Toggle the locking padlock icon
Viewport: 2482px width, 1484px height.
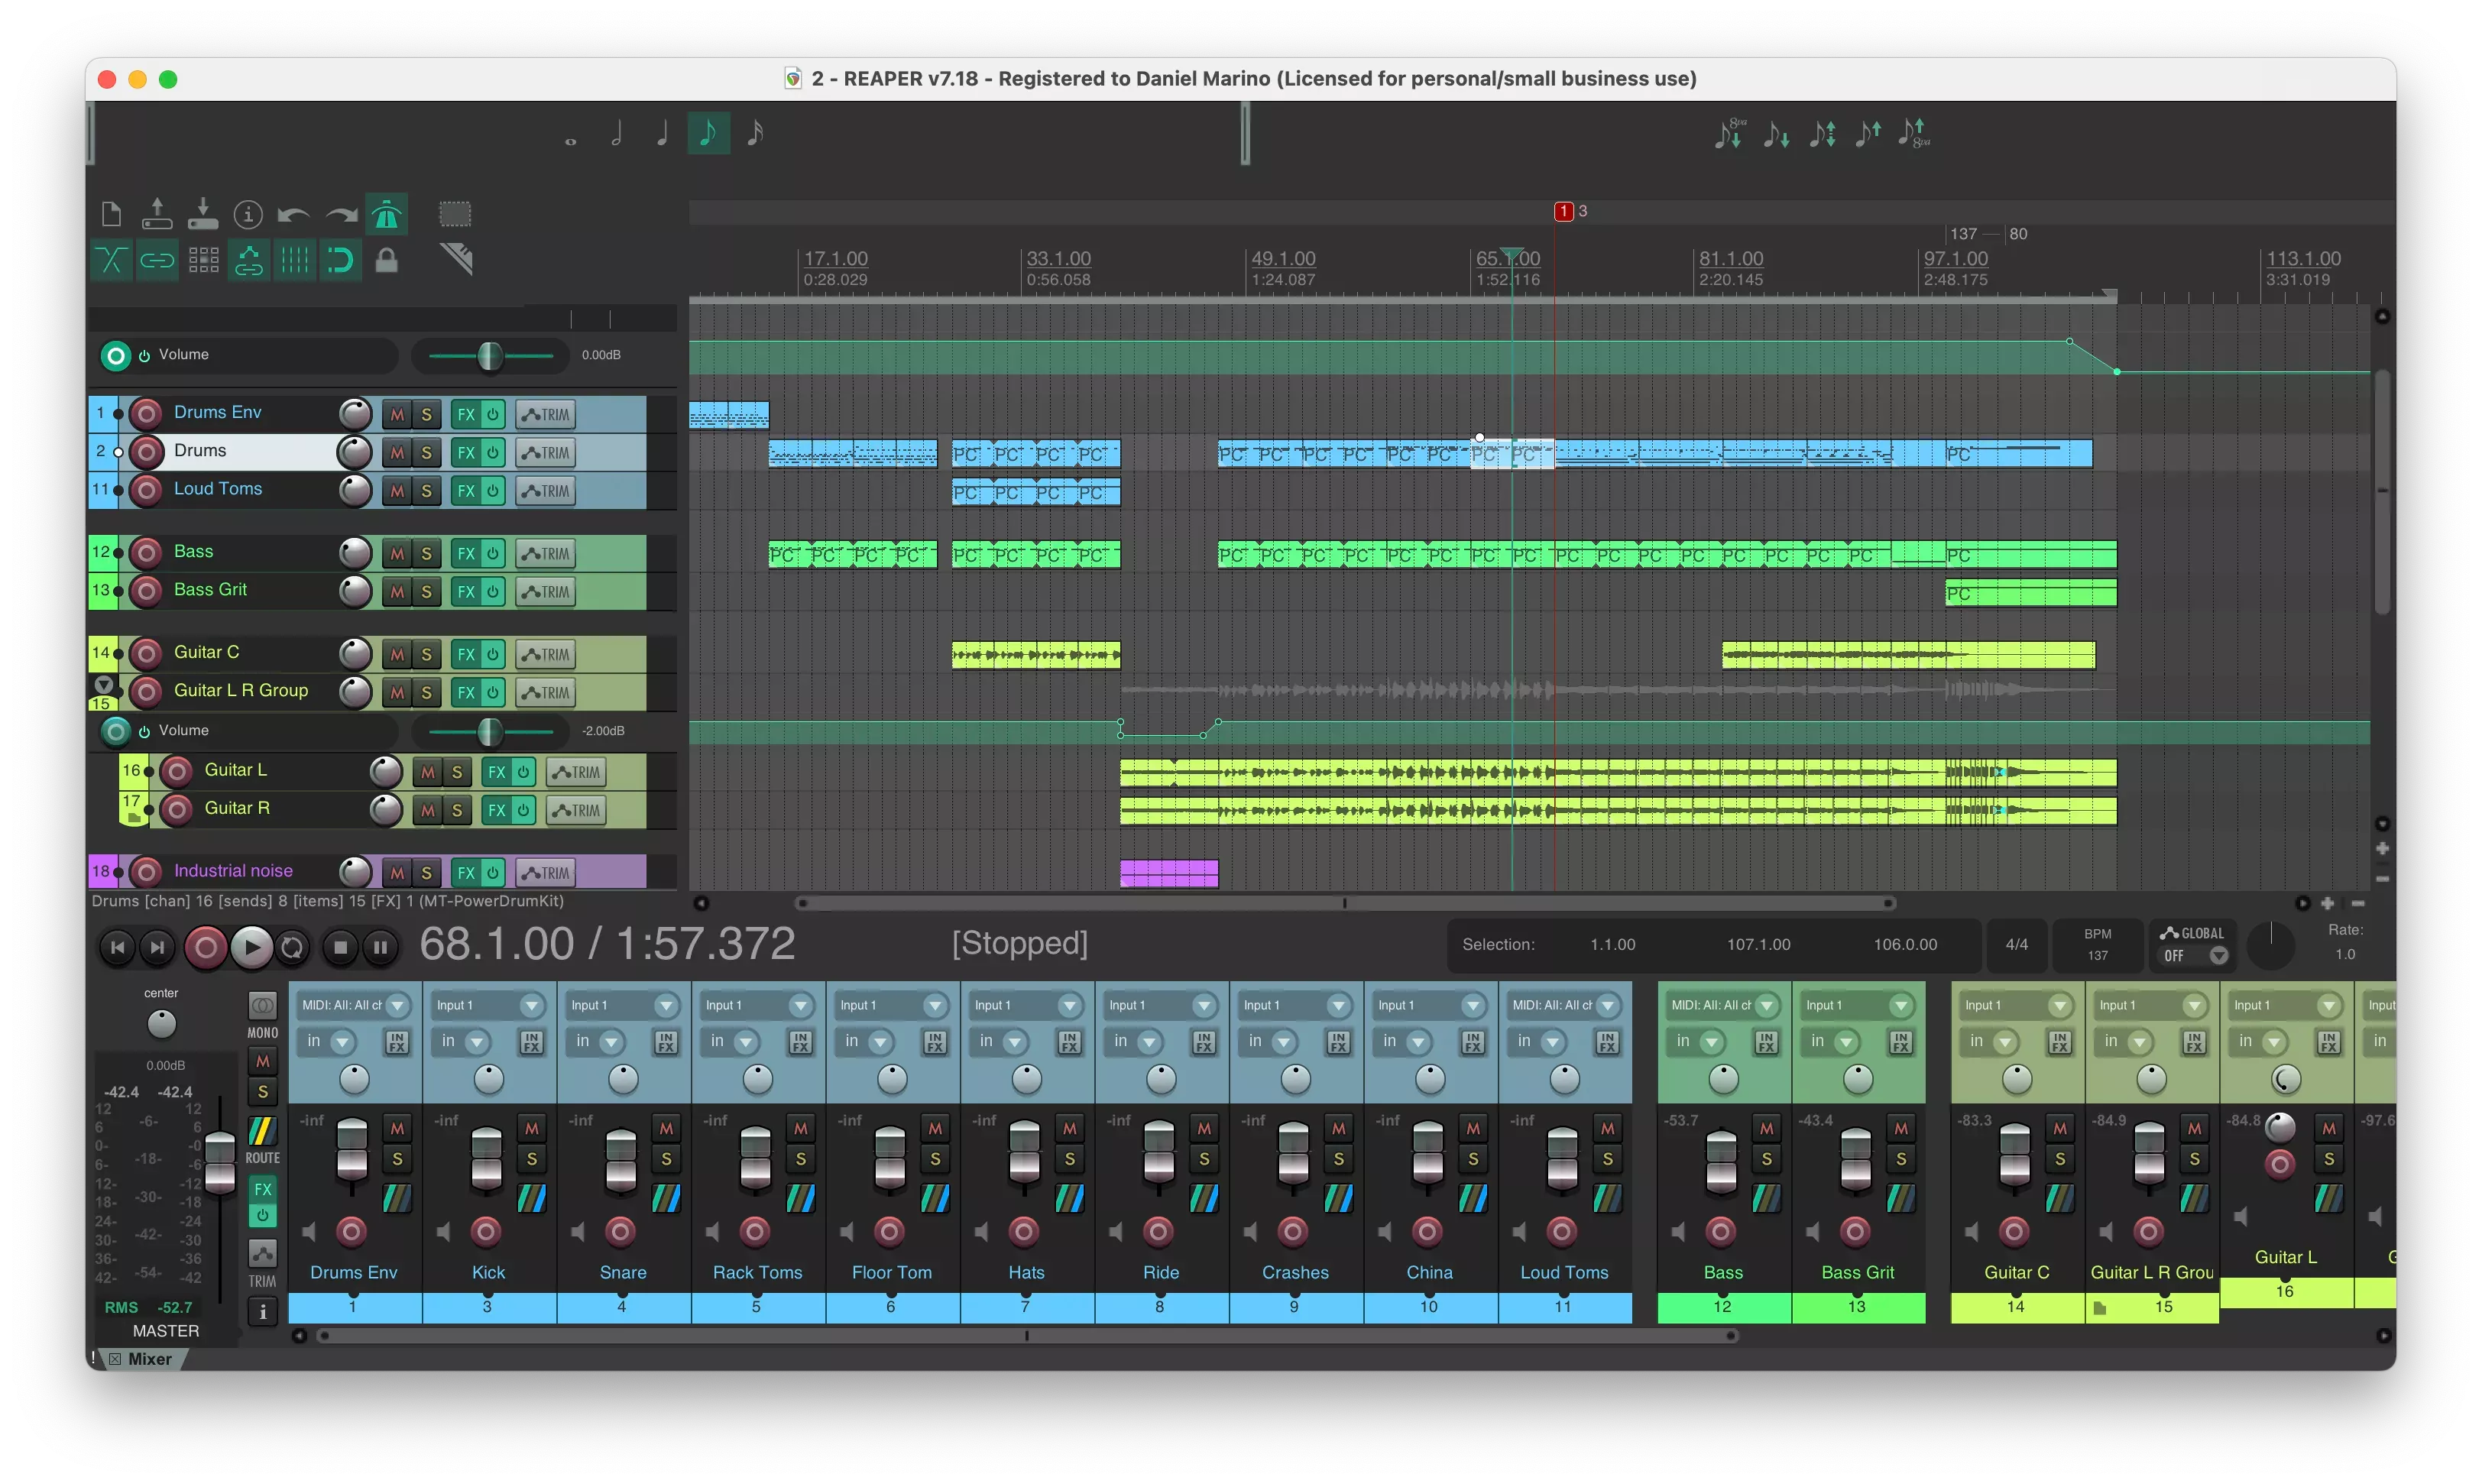click(x=386, y=261)
